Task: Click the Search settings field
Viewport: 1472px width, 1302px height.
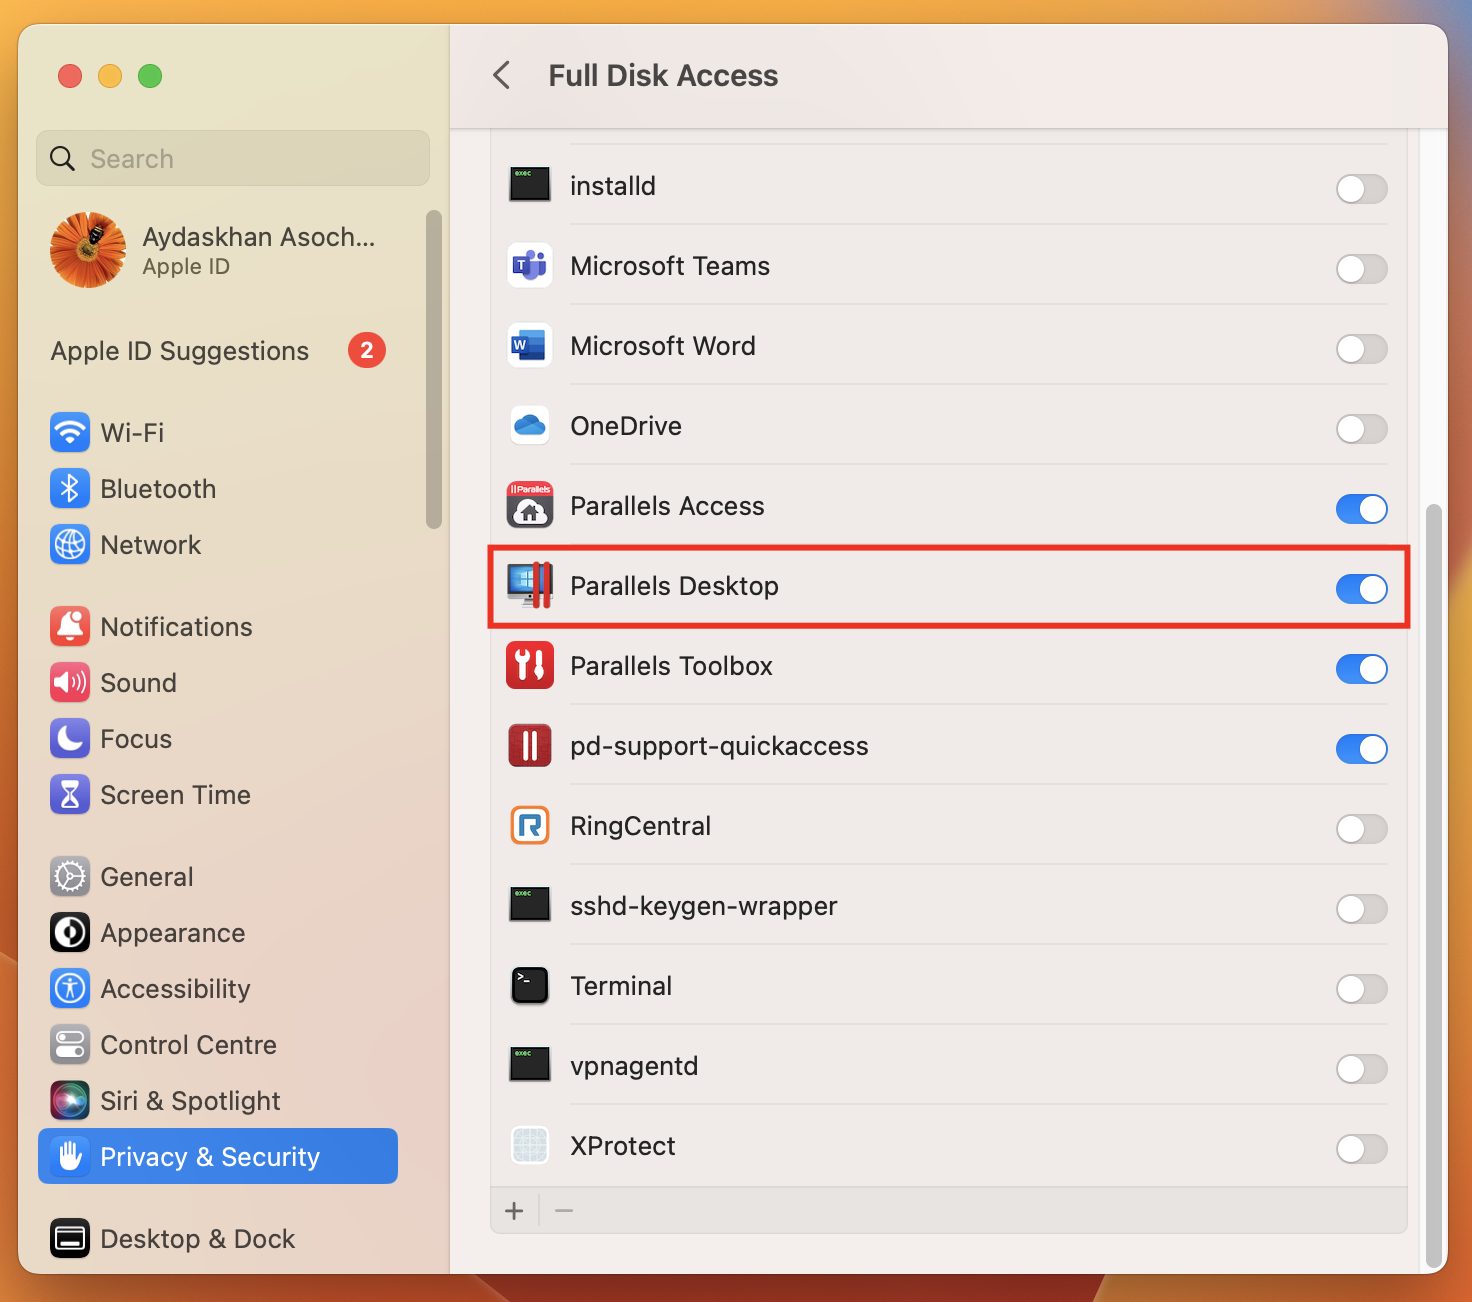Action: click(x=233, y=158)
